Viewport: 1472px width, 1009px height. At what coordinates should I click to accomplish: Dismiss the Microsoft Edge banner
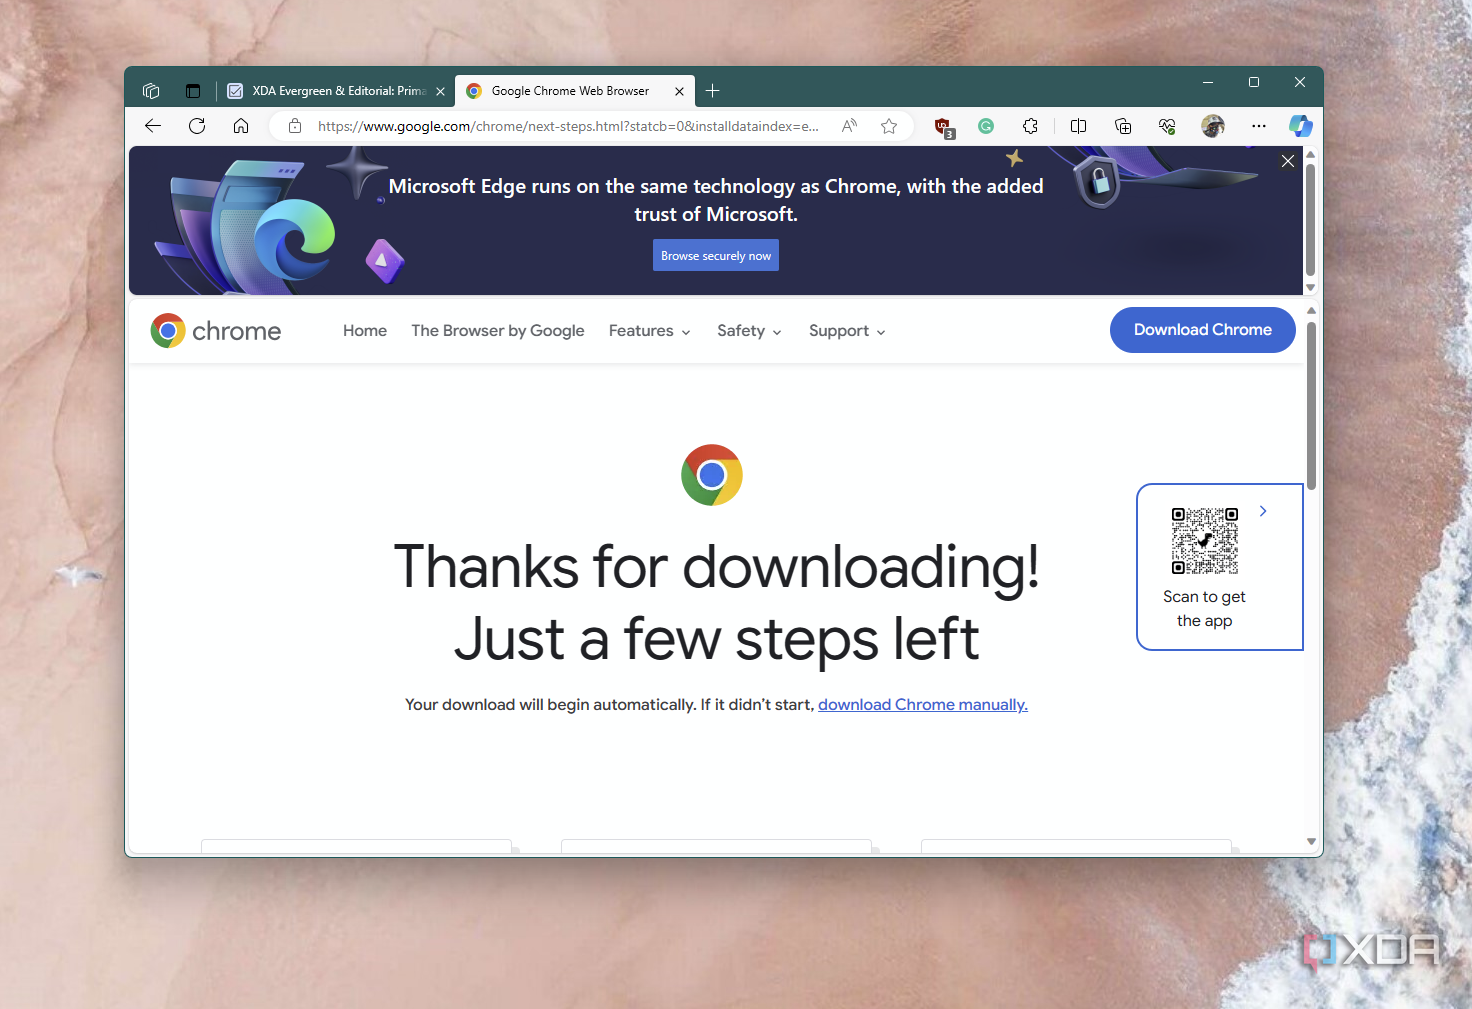1288,161
